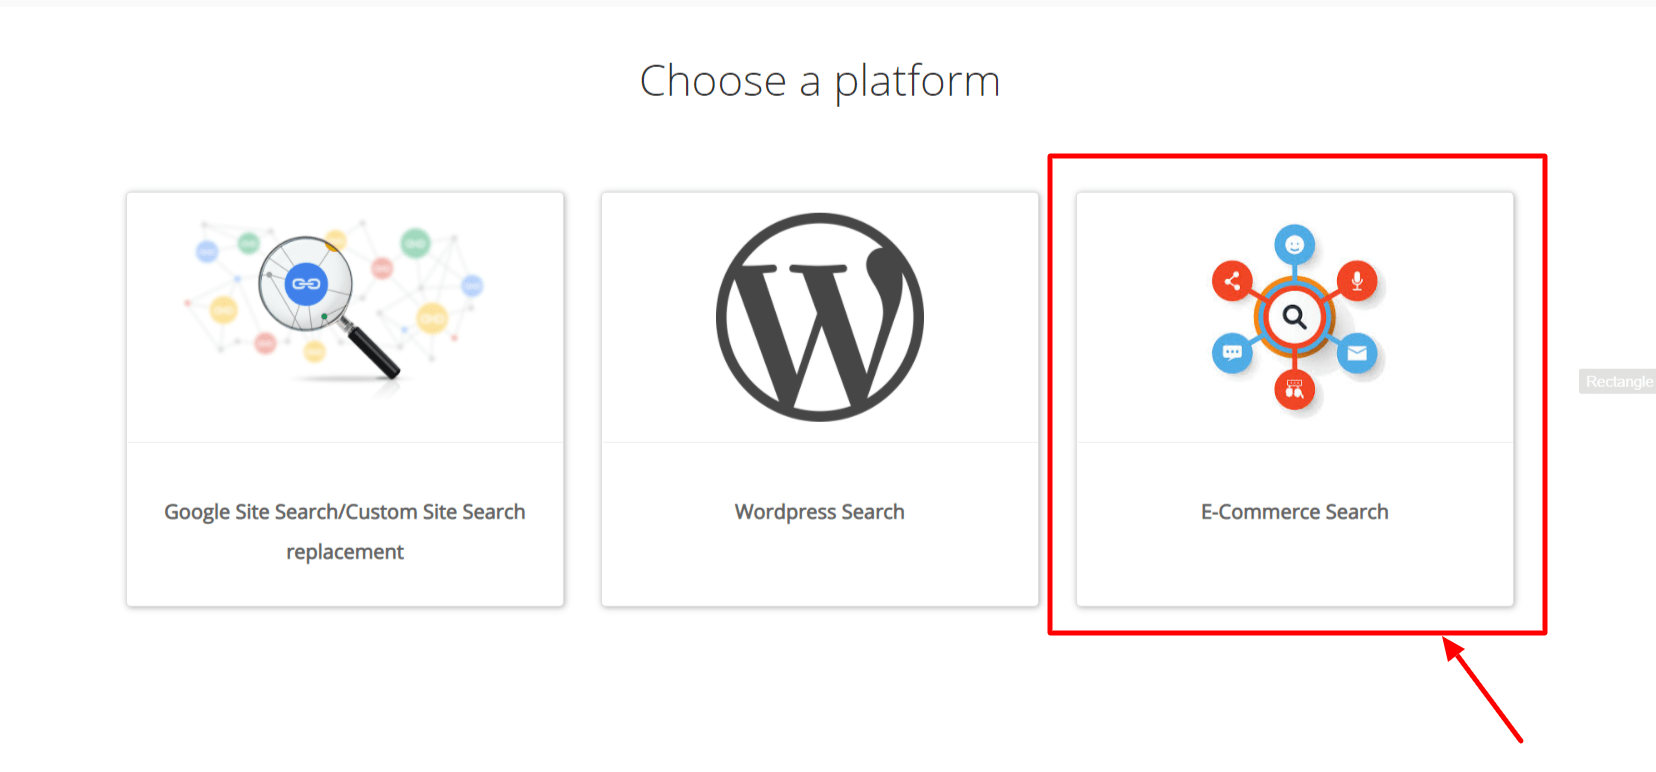Click the blue smiley face icon
1656x772 pixels.
[x=1295, y=245]
